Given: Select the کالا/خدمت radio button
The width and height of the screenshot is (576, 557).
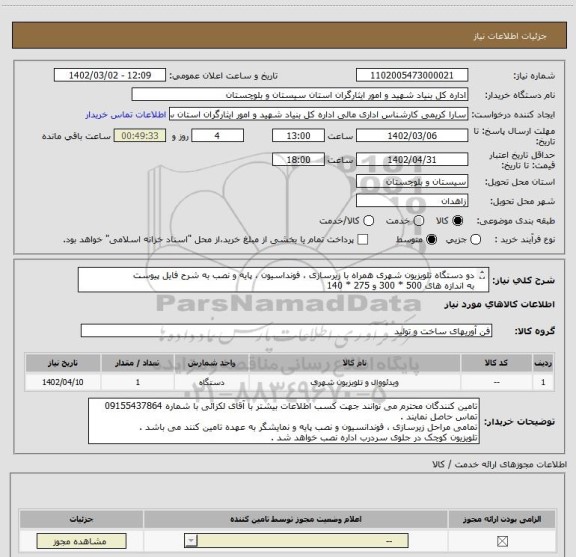Looking at the screenshot, I should tap(368, 221).
